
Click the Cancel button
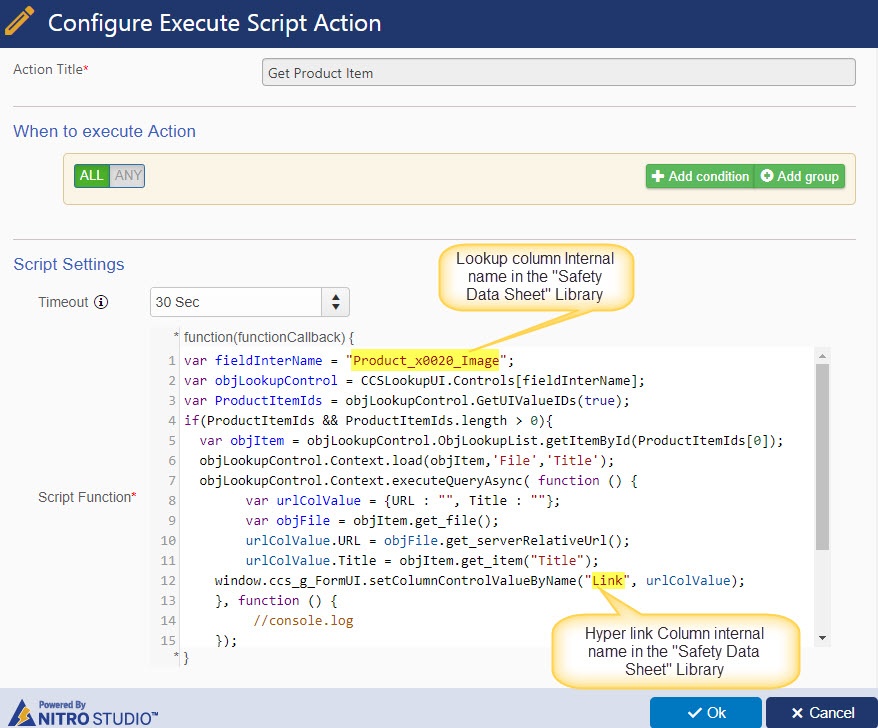(821, 713)
